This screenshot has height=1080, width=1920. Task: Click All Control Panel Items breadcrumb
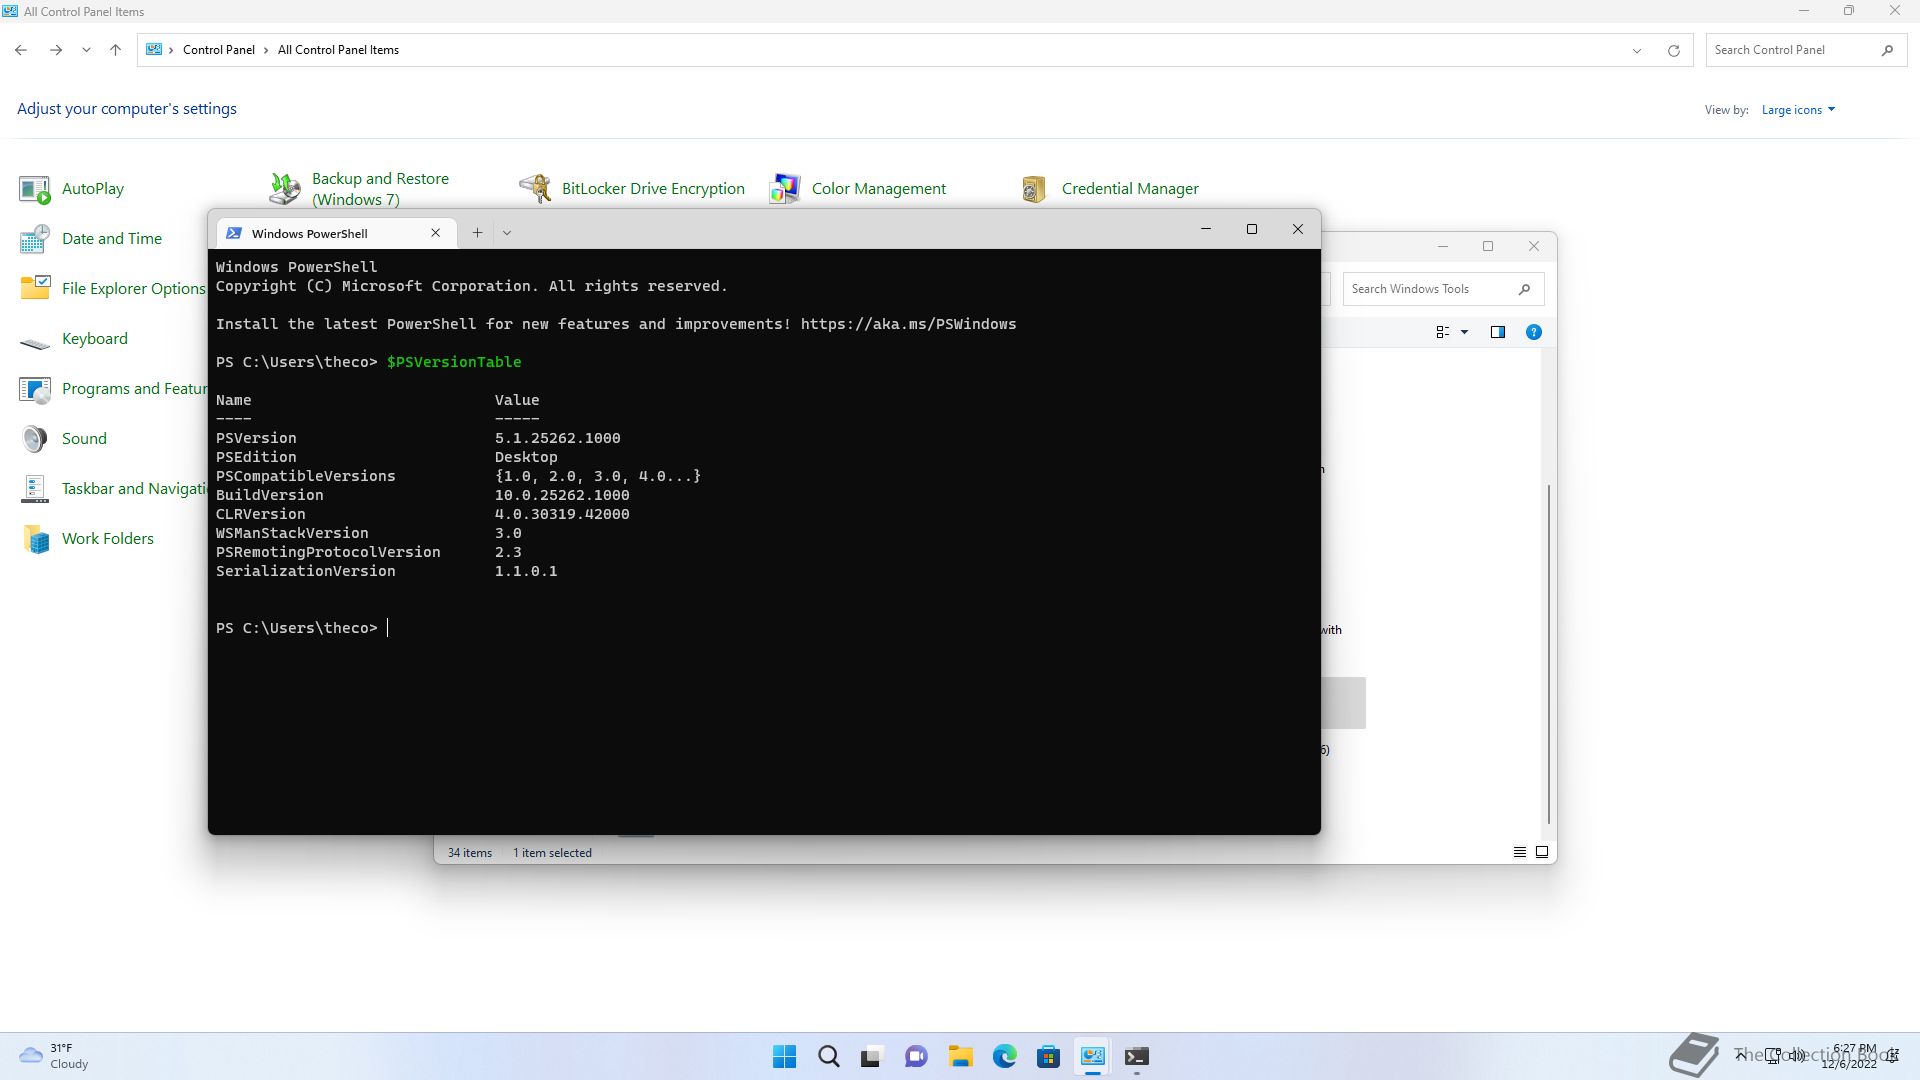[338, 50]
